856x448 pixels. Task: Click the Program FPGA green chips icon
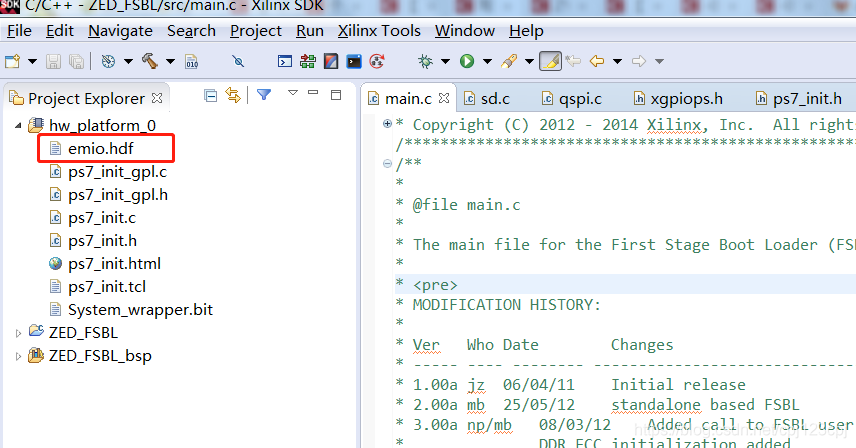coord(308,61)
